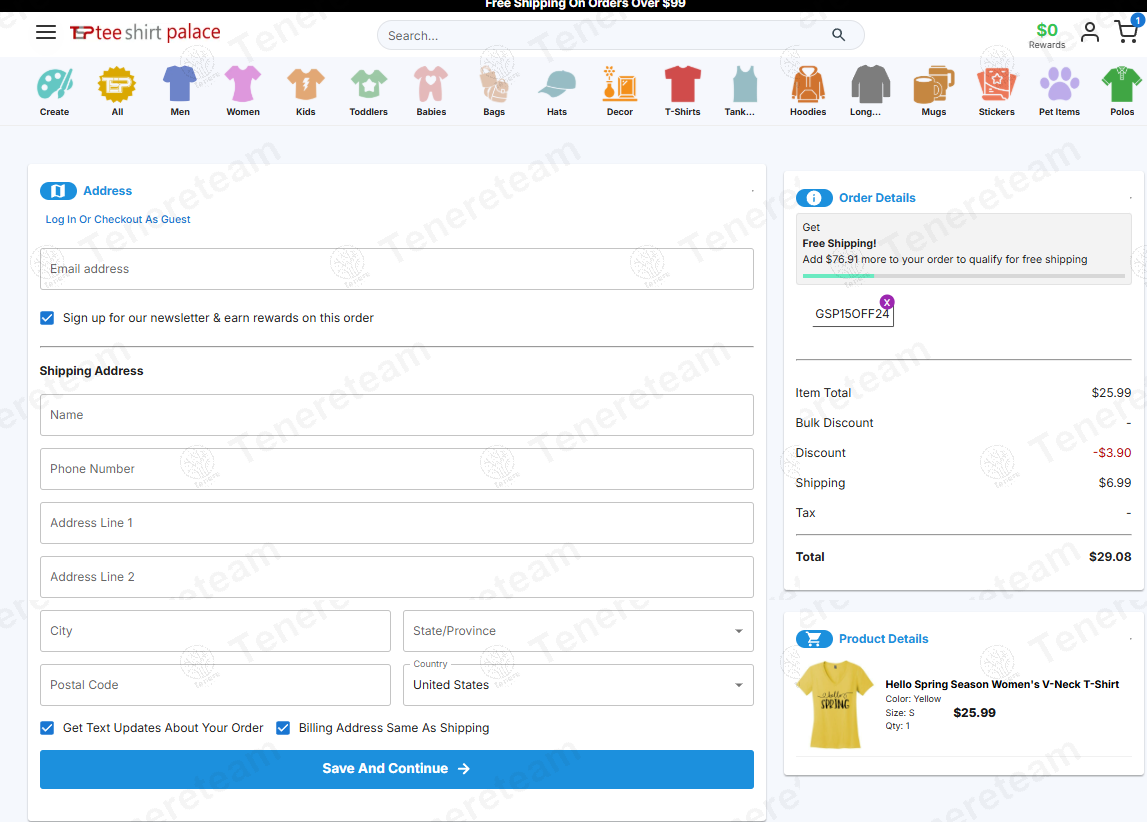Open Hello Spring Season Women's V-Neck T-Shirt
1147x822 pixels.
pyautogui.click(x=1002, y=685)
